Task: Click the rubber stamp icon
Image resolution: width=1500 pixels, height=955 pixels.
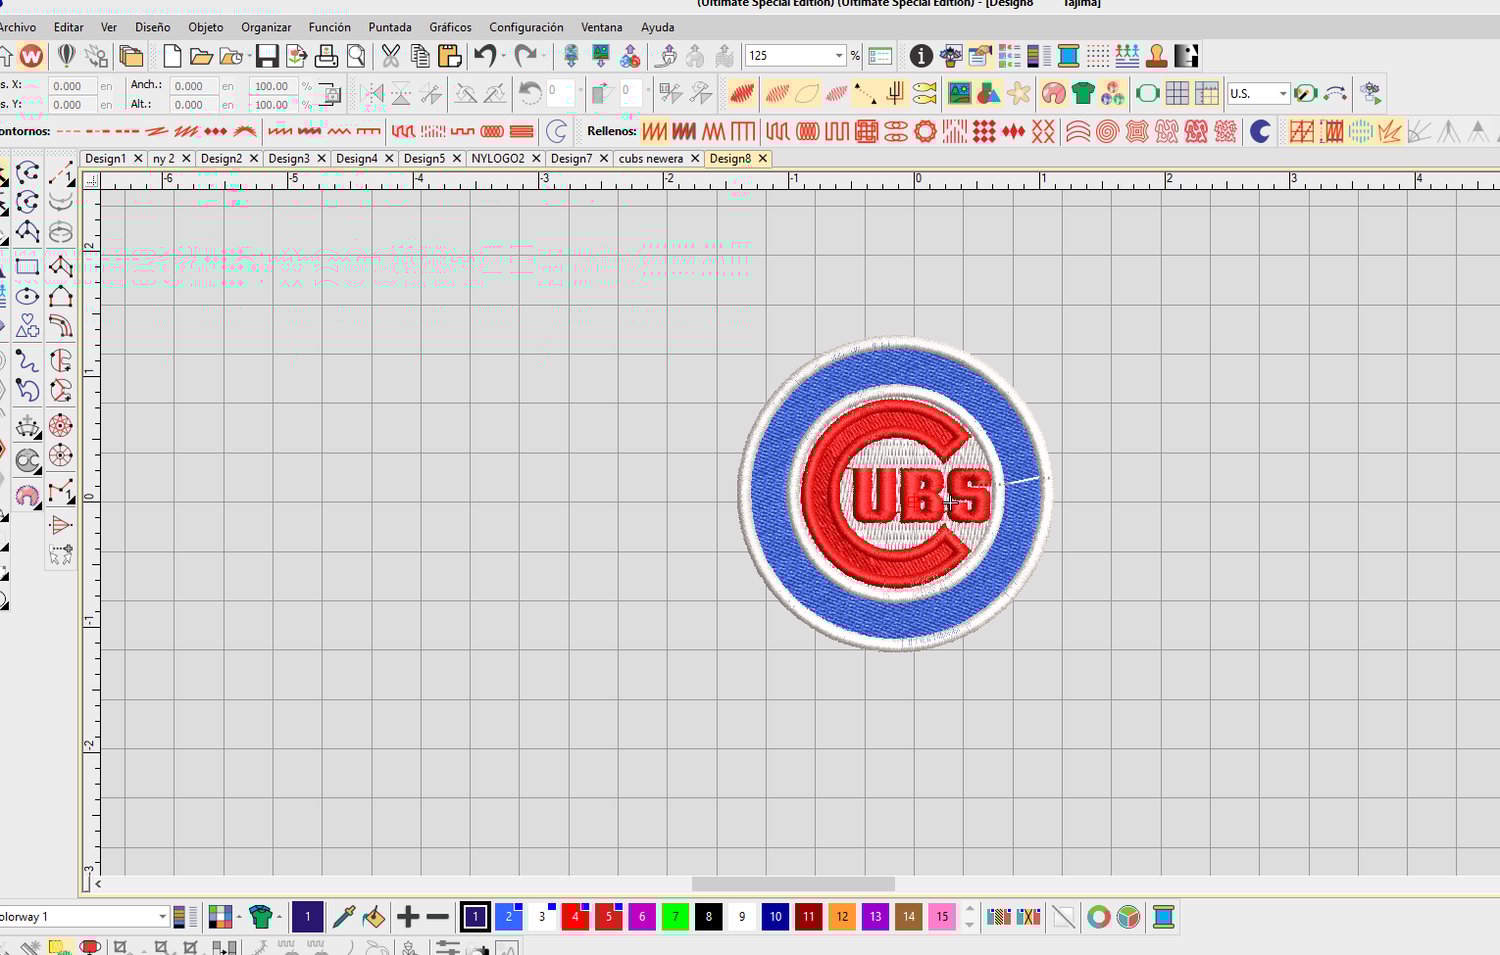Action: click(x=1157, y=56)
